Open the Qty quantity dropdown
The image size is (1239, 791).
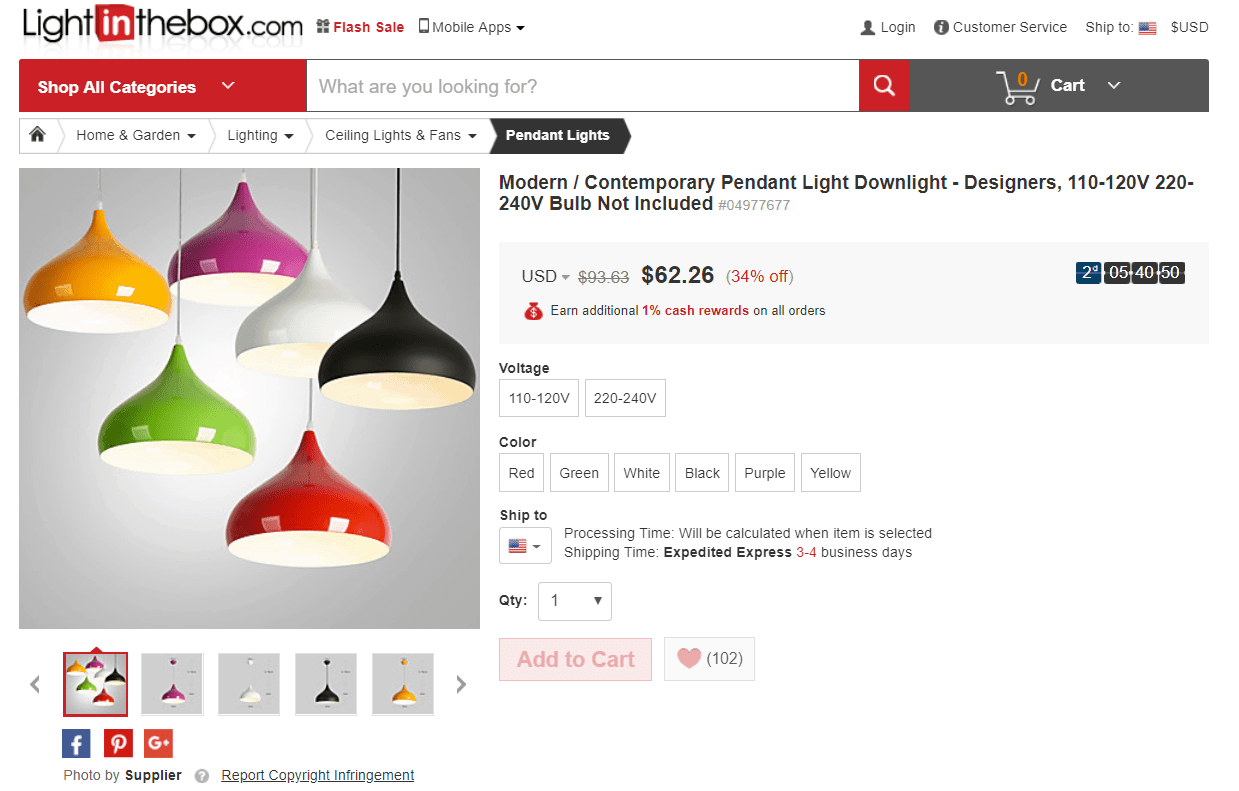(575, 601)
